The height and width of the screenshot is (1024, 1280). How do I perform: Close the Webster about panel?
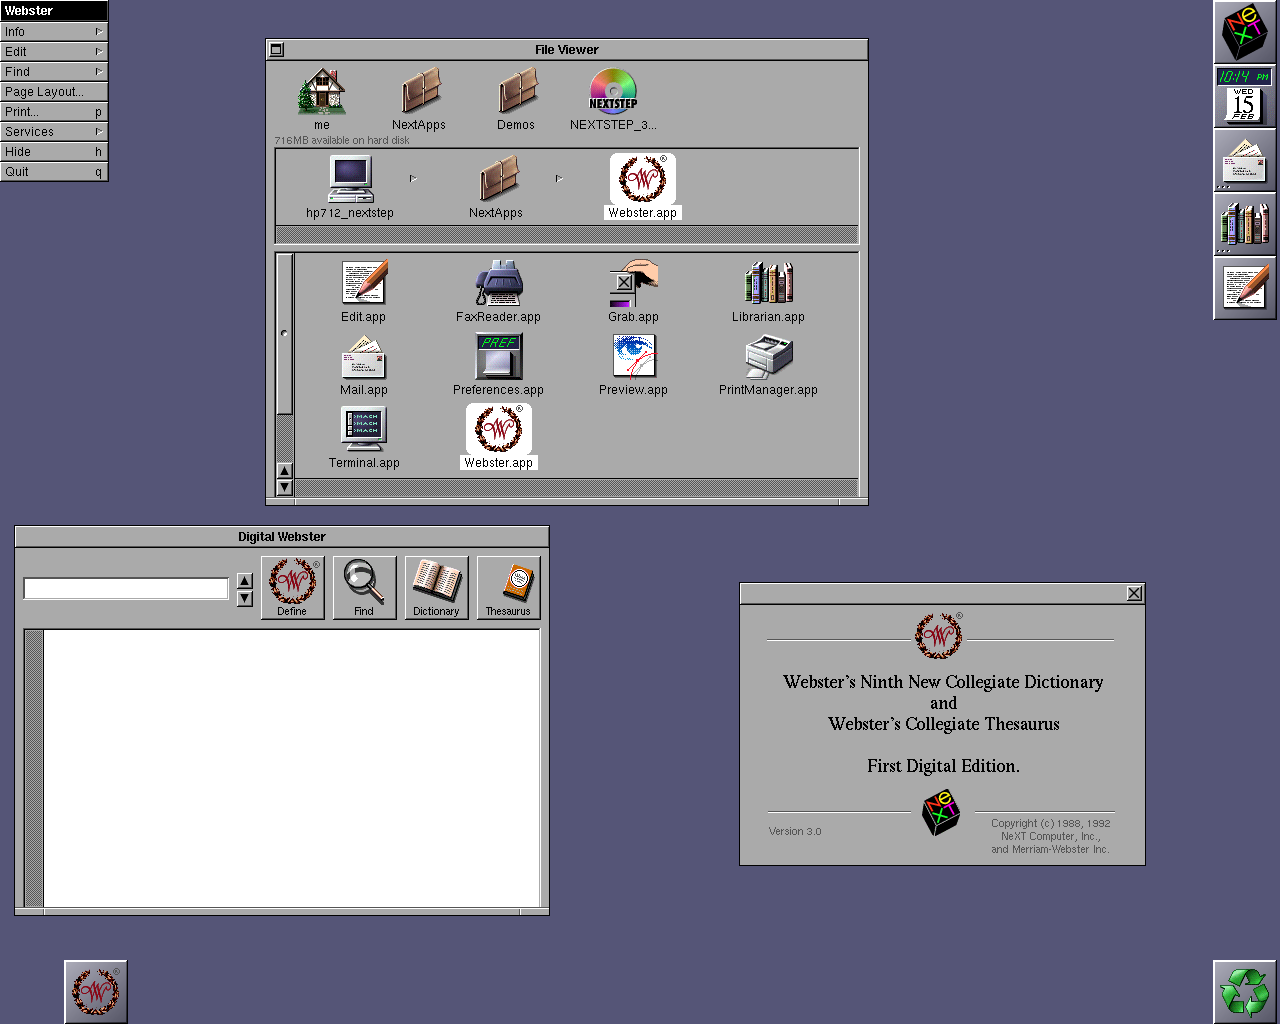pos(1134,593)
